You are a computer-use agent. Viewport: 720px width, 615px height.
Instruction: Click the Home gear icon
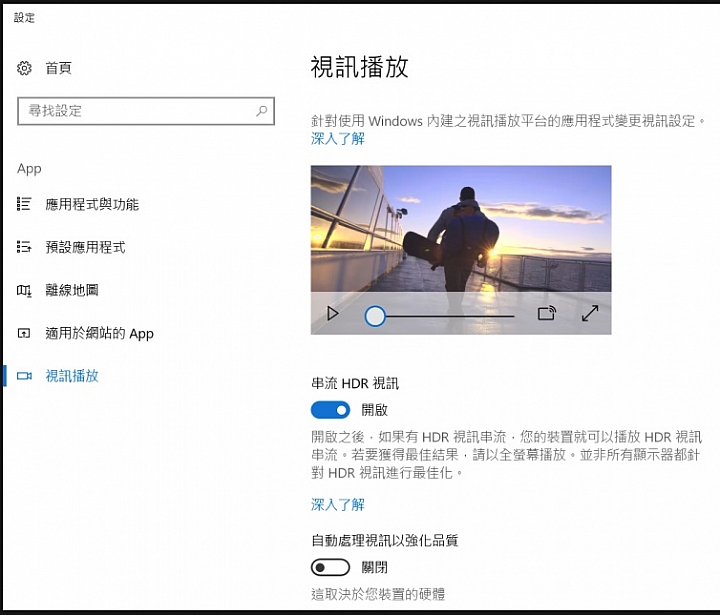24,68
